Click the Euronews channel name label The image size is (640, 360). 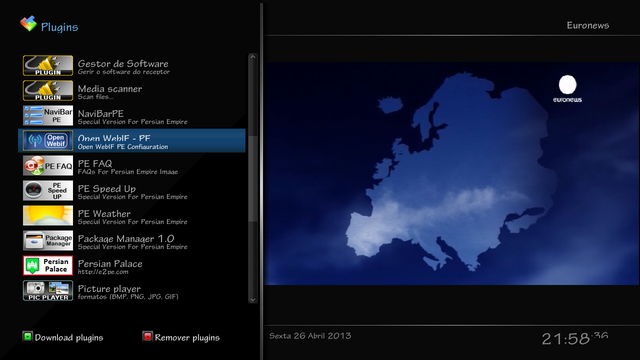coord(588,25)
